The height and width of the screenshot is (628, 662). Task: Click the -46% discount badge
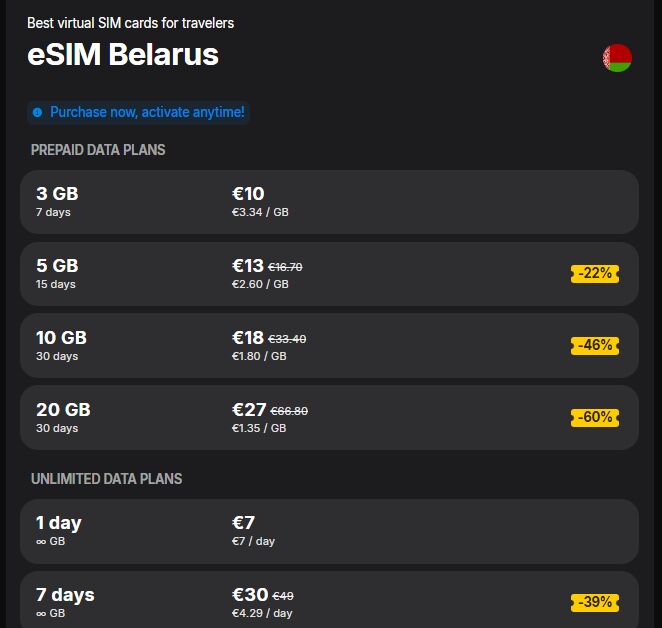595,345
